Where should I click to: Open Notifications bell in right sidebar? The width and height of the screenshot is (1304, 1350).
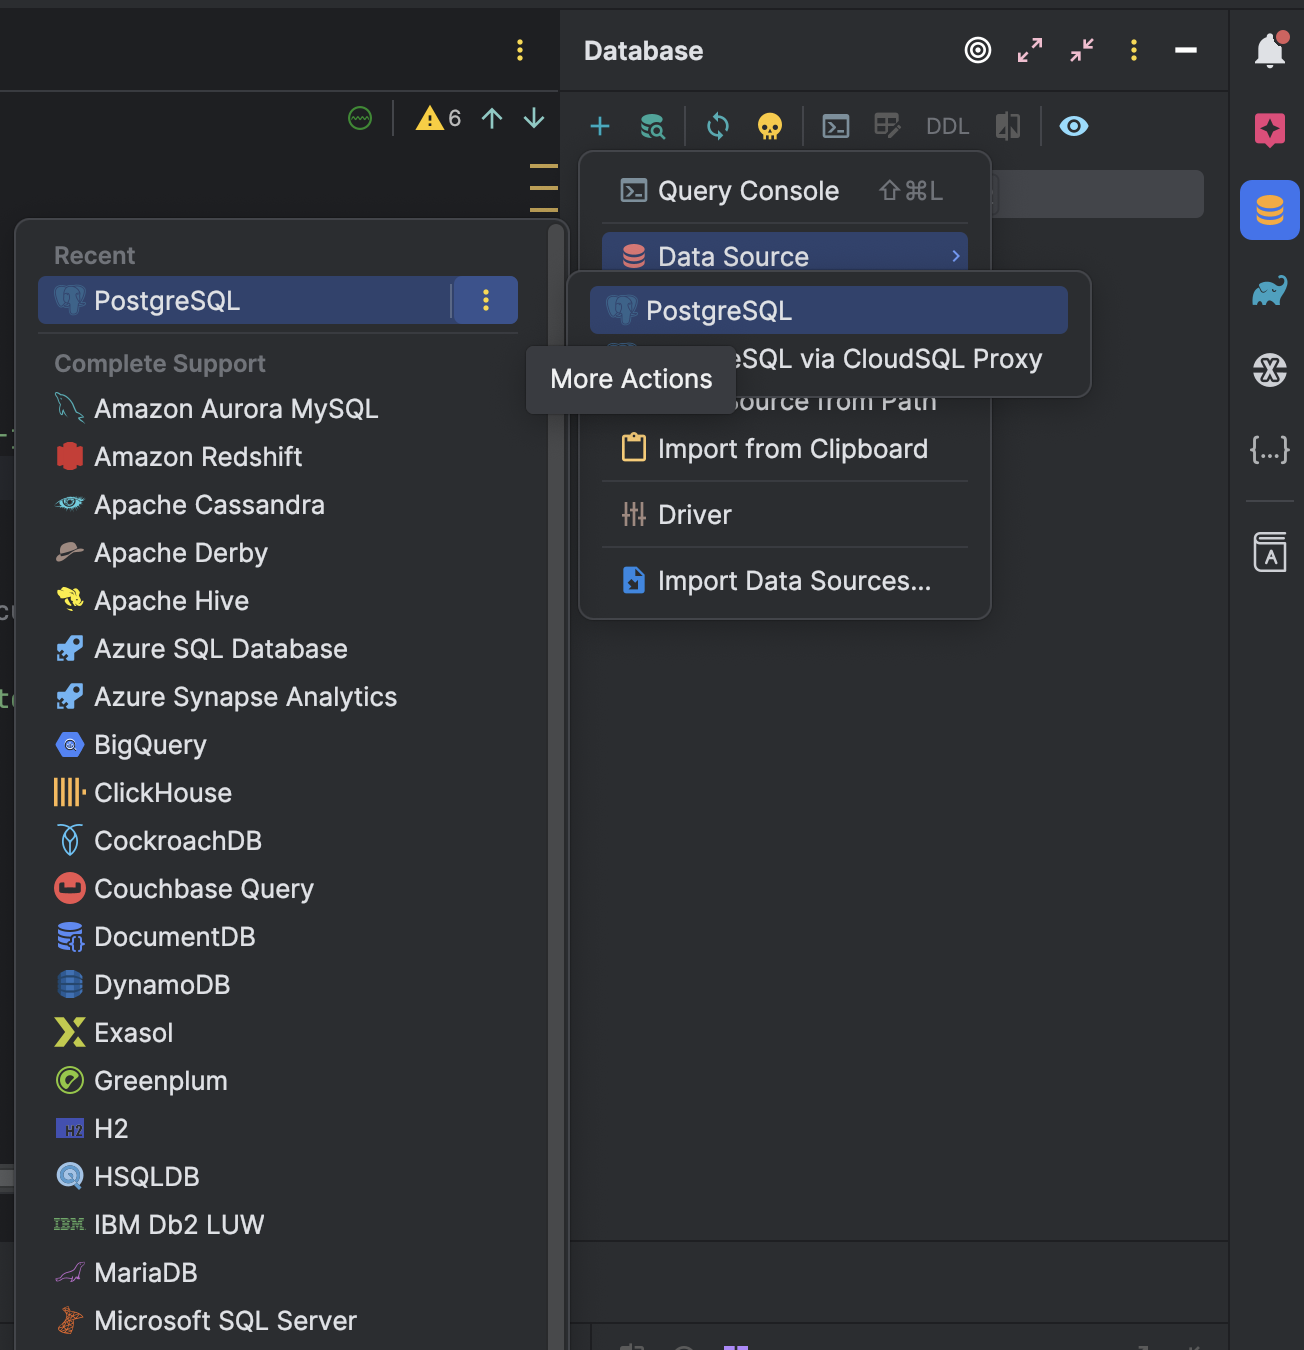[x=1270, y=50]
